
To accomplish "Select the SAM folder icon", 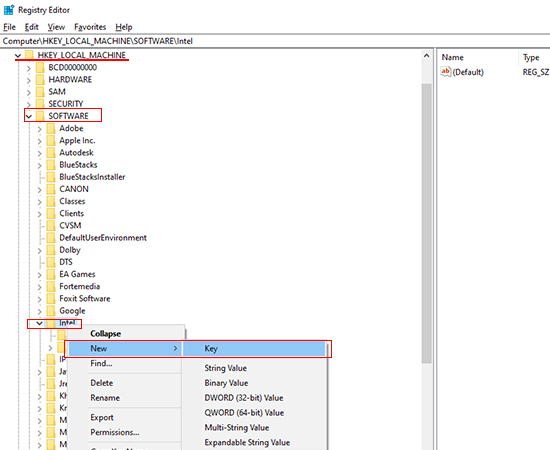I will (x=40, y=92).
